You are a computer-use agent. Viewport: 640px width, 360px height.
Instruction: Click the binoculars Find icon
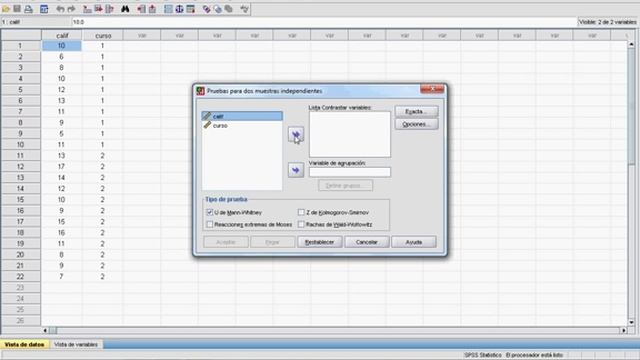click(125, 9)
